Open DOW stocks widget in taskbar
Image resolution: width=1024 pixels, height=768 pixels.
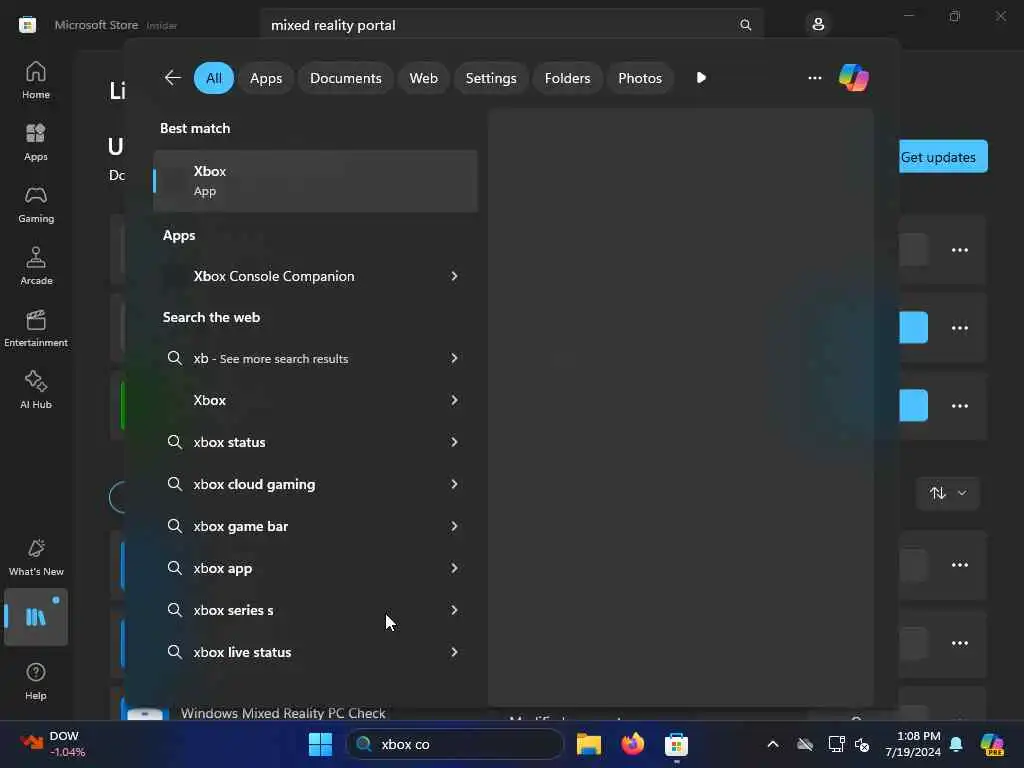52,744
